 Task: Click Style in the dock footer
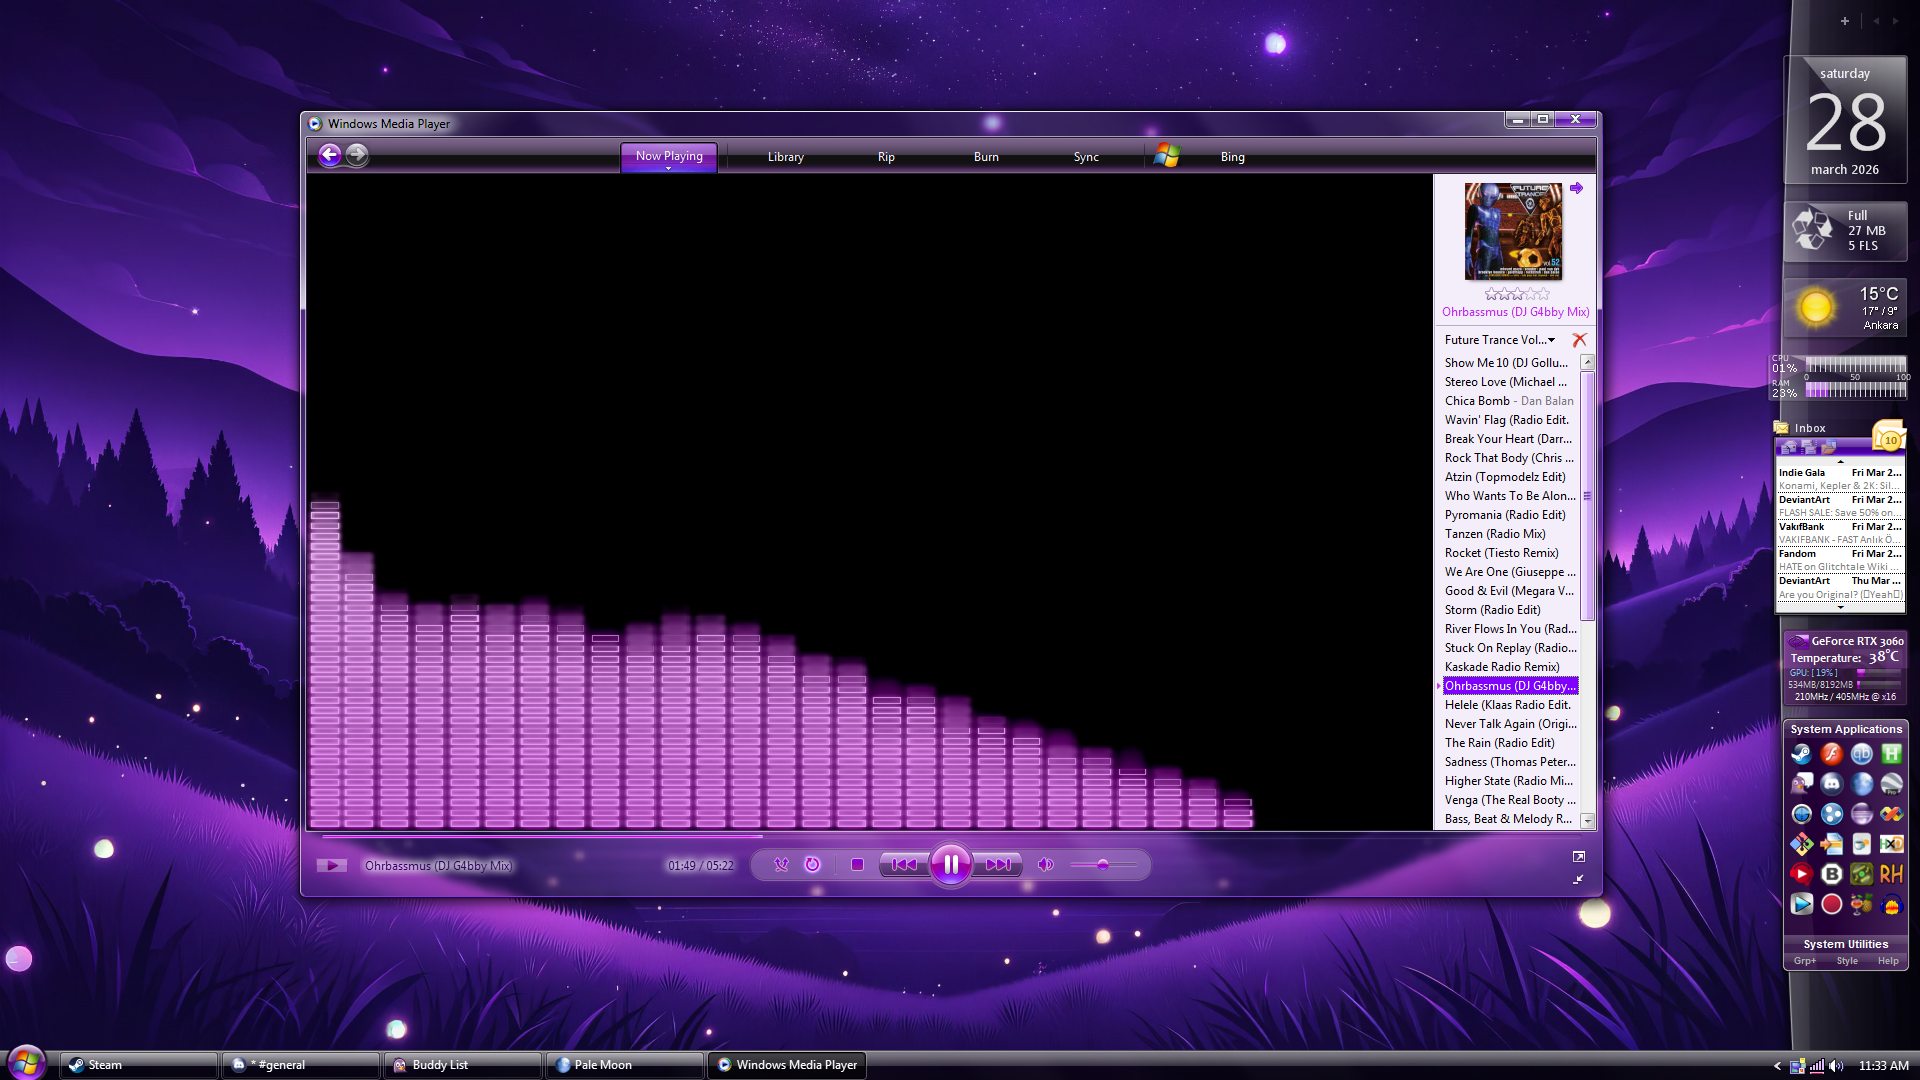[1847, 961]
